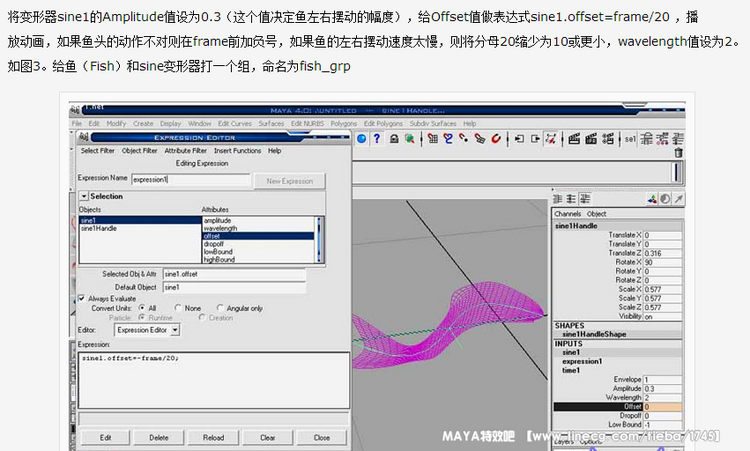Select amplitude in Attributes list
Viewport: 750px width, 451px height.
217,220
